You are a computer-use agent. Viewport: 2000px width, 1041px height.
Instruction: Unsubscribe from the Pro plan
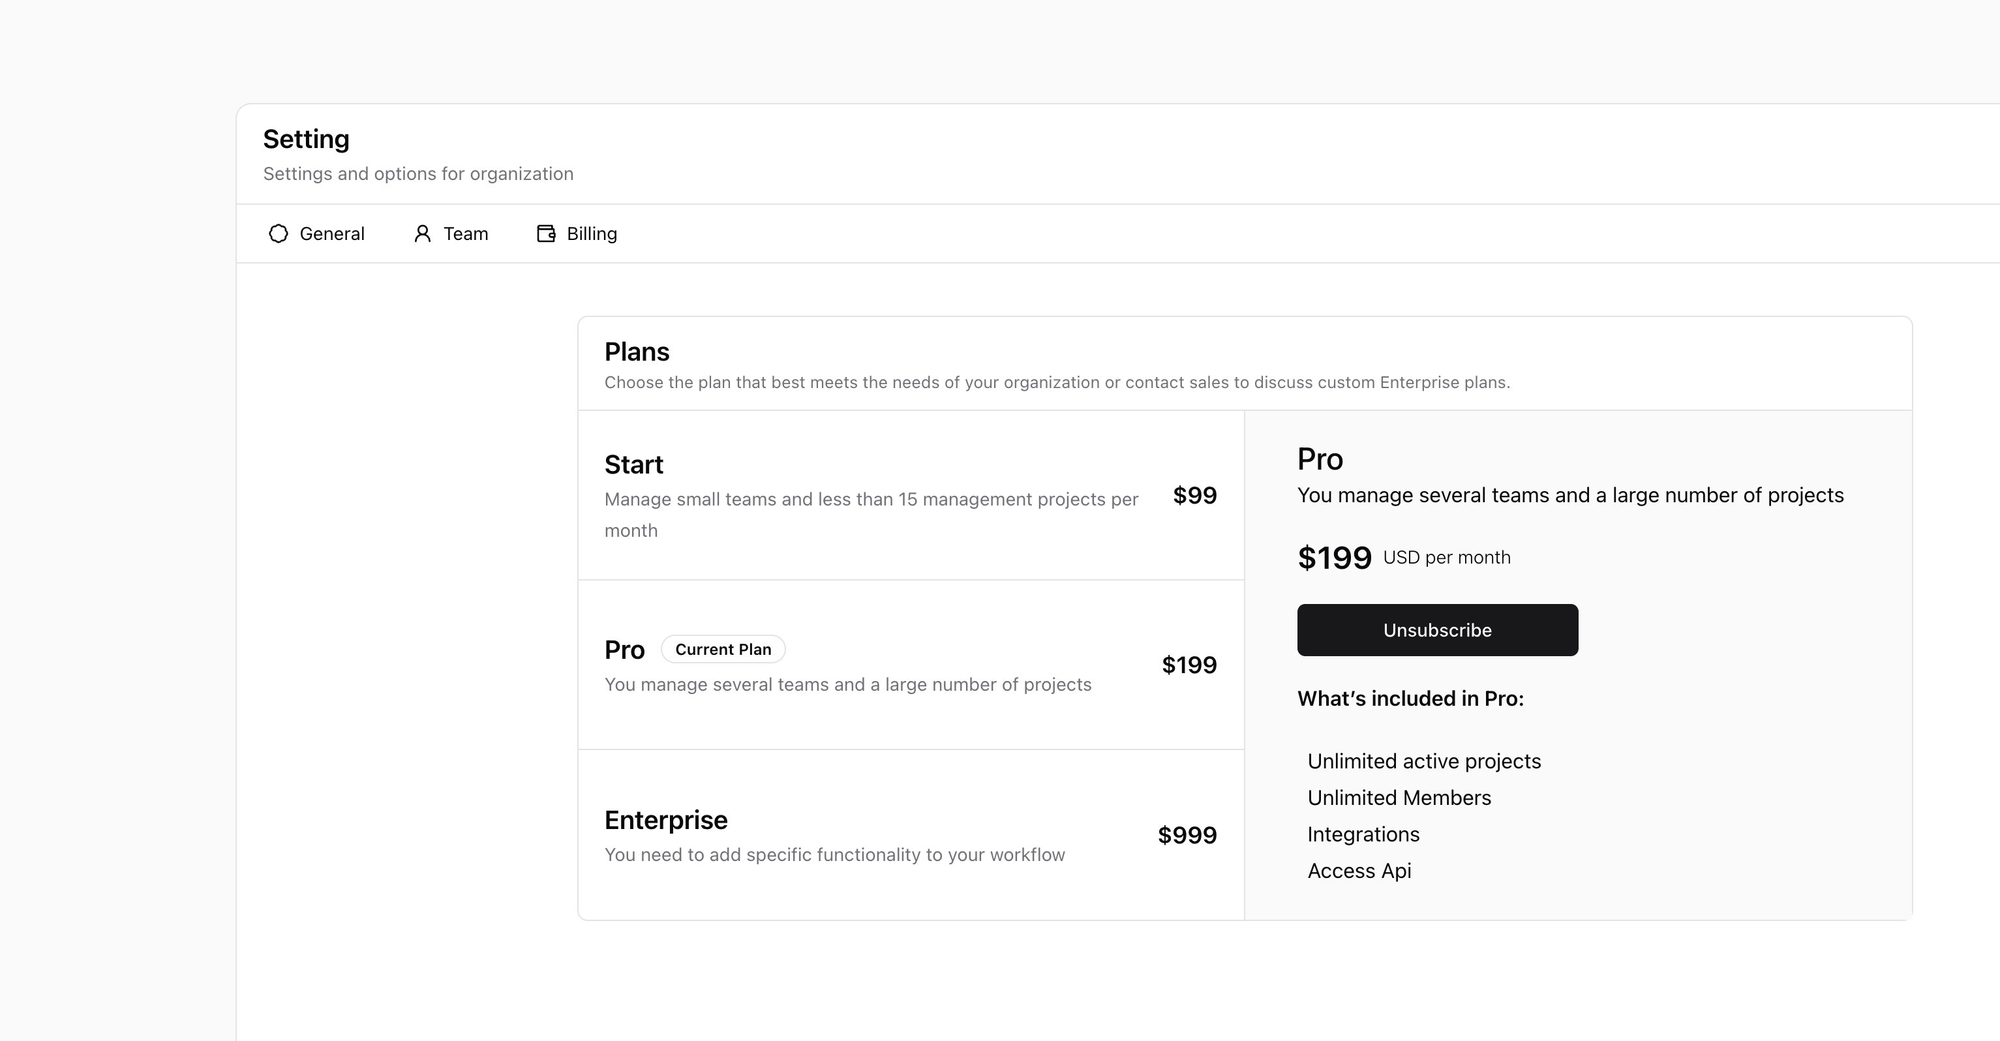click(1437, 630)
